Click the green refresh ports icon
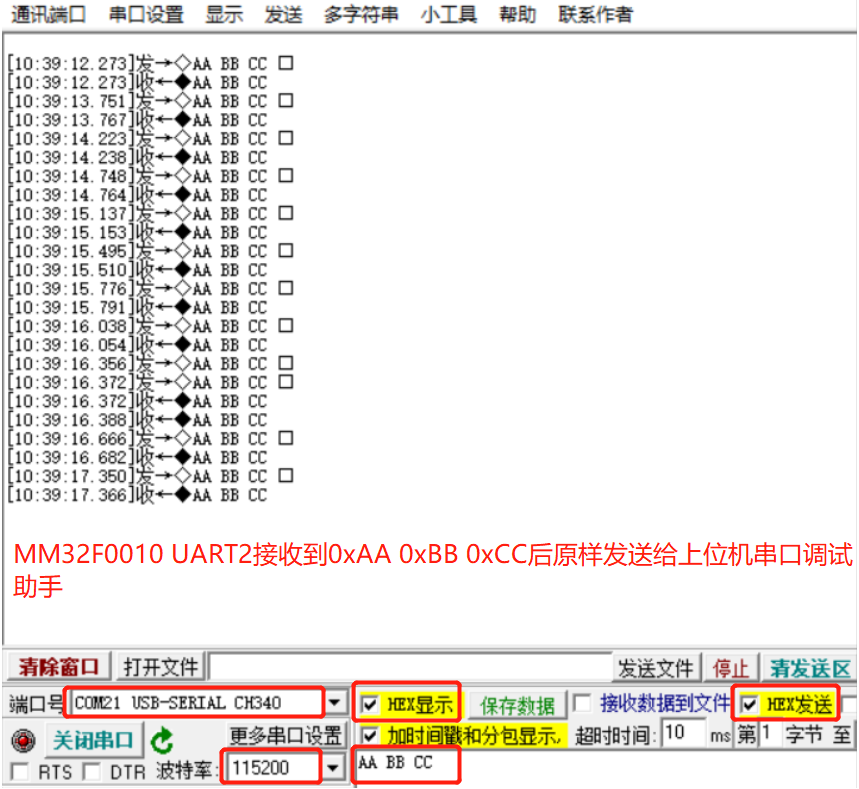Image resolution: width=859 pixels, height=789 pixels. (x=162, y=740)
